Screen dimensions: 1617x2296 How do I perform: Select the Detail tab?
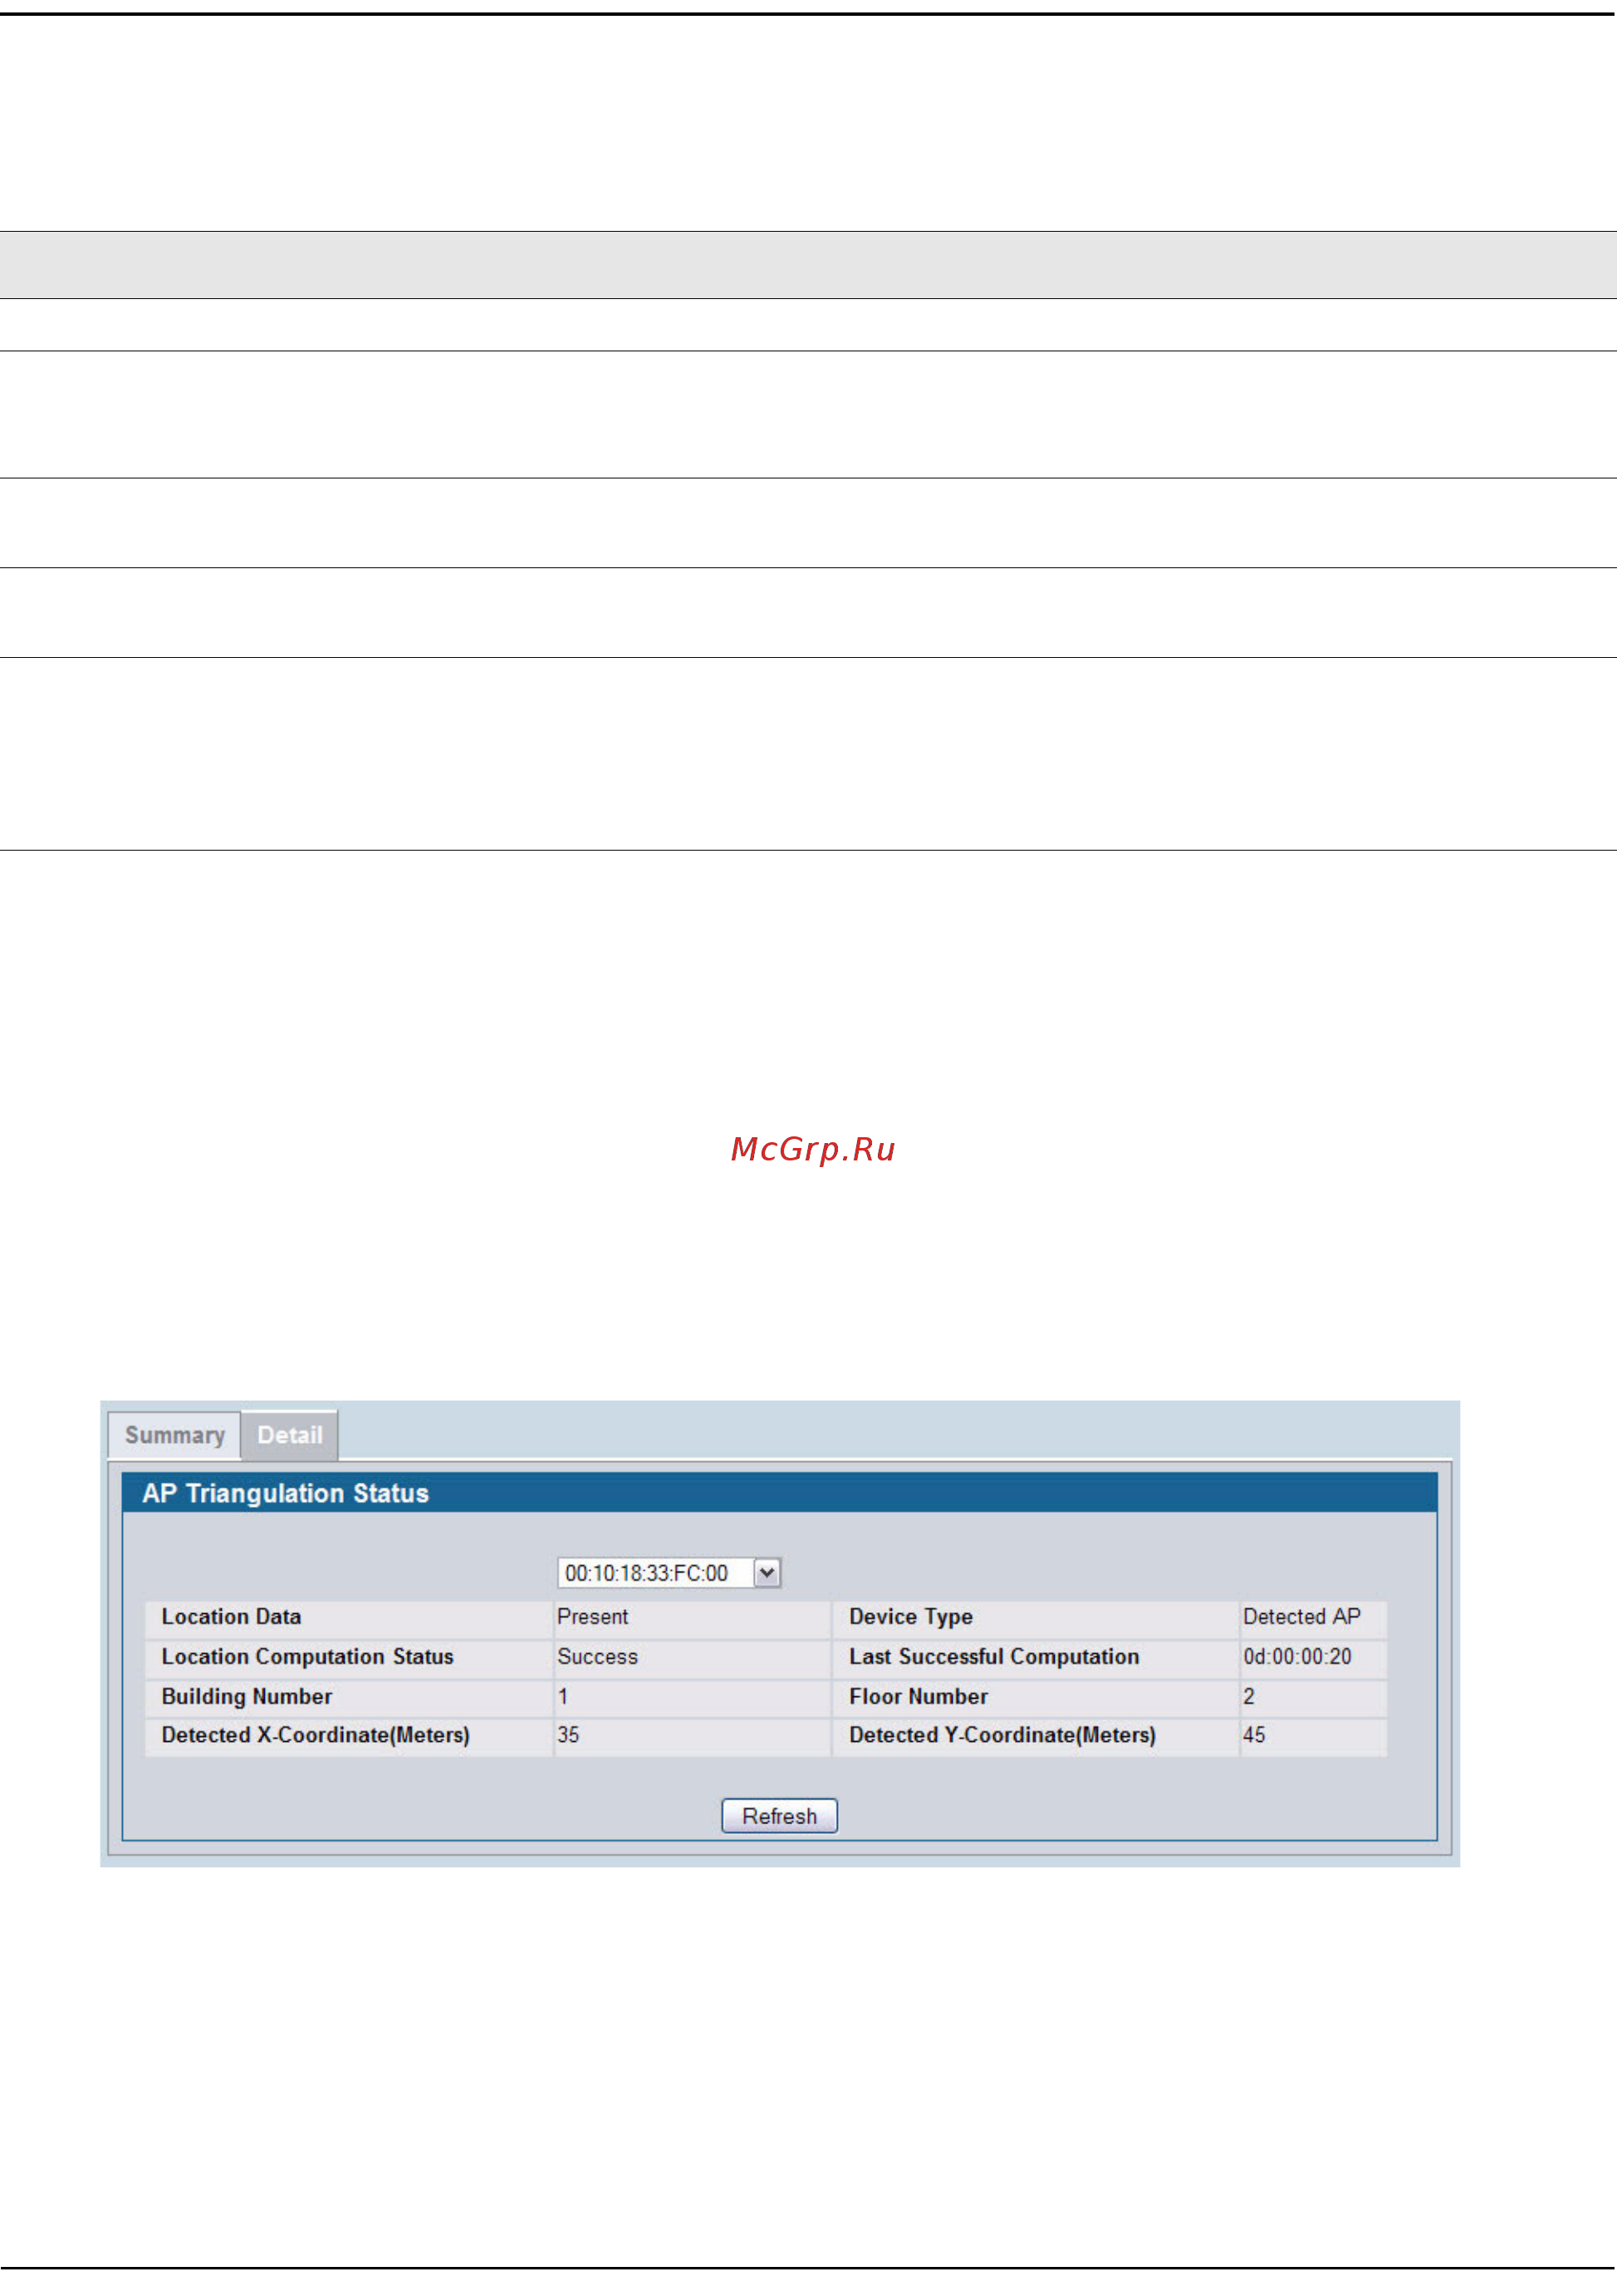[x=290, y=1435]
